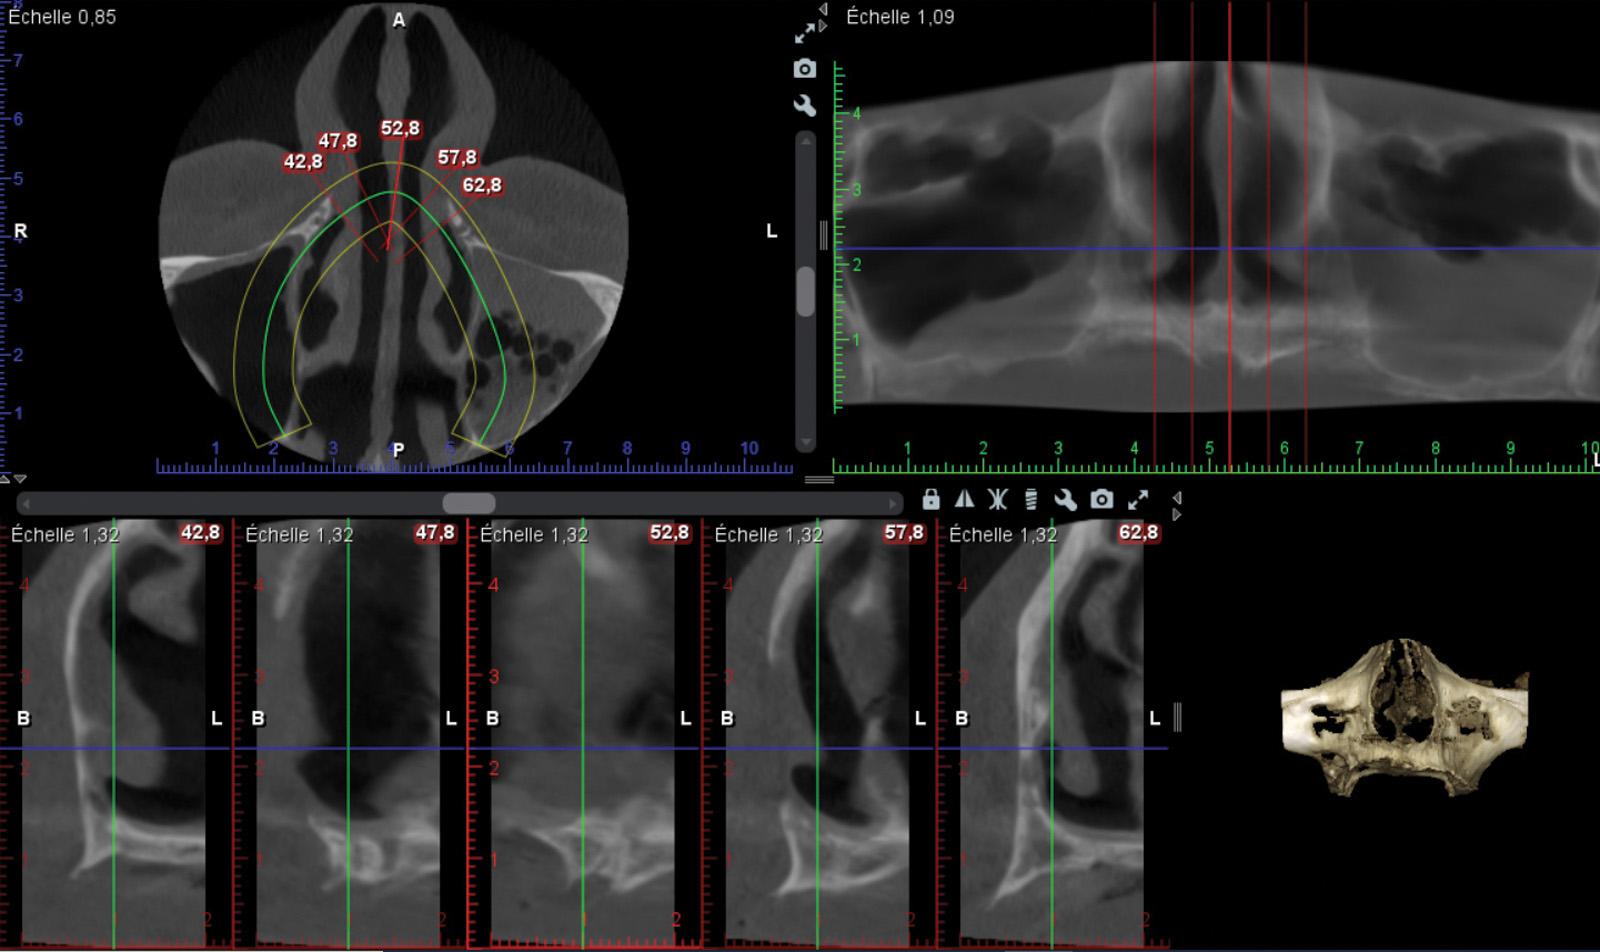Take a snapshot of the panoramic view

[806, 68]
